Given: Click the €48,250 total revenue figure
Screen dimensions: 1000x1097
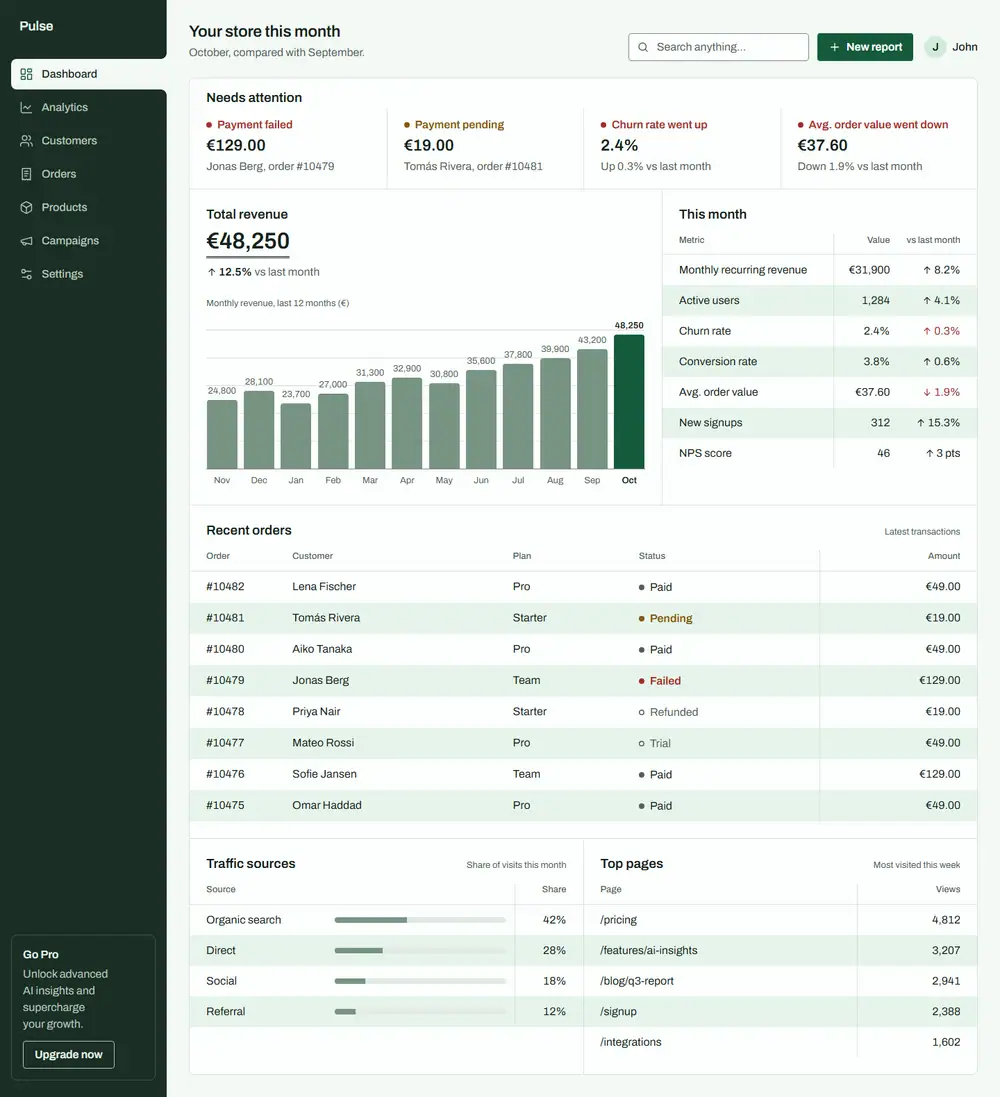Looking at the screenshot, I should click(x=248, y=241).
